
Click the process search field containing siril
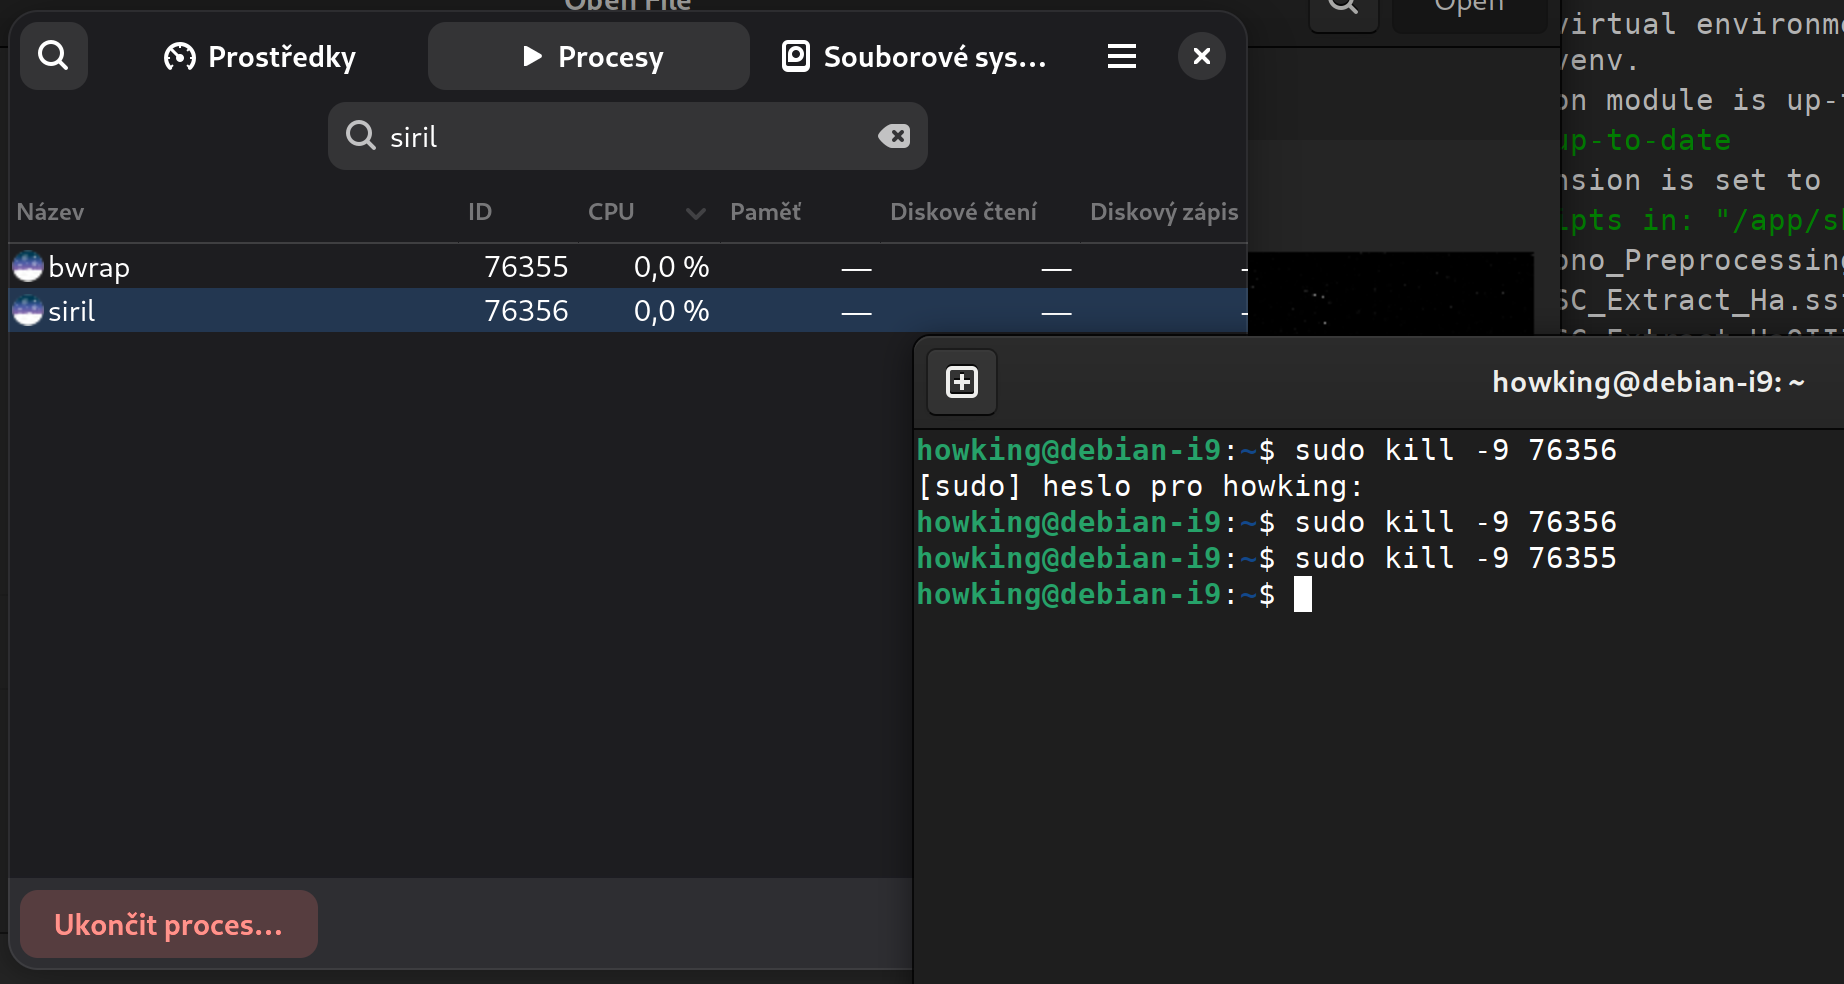[628, 136]
